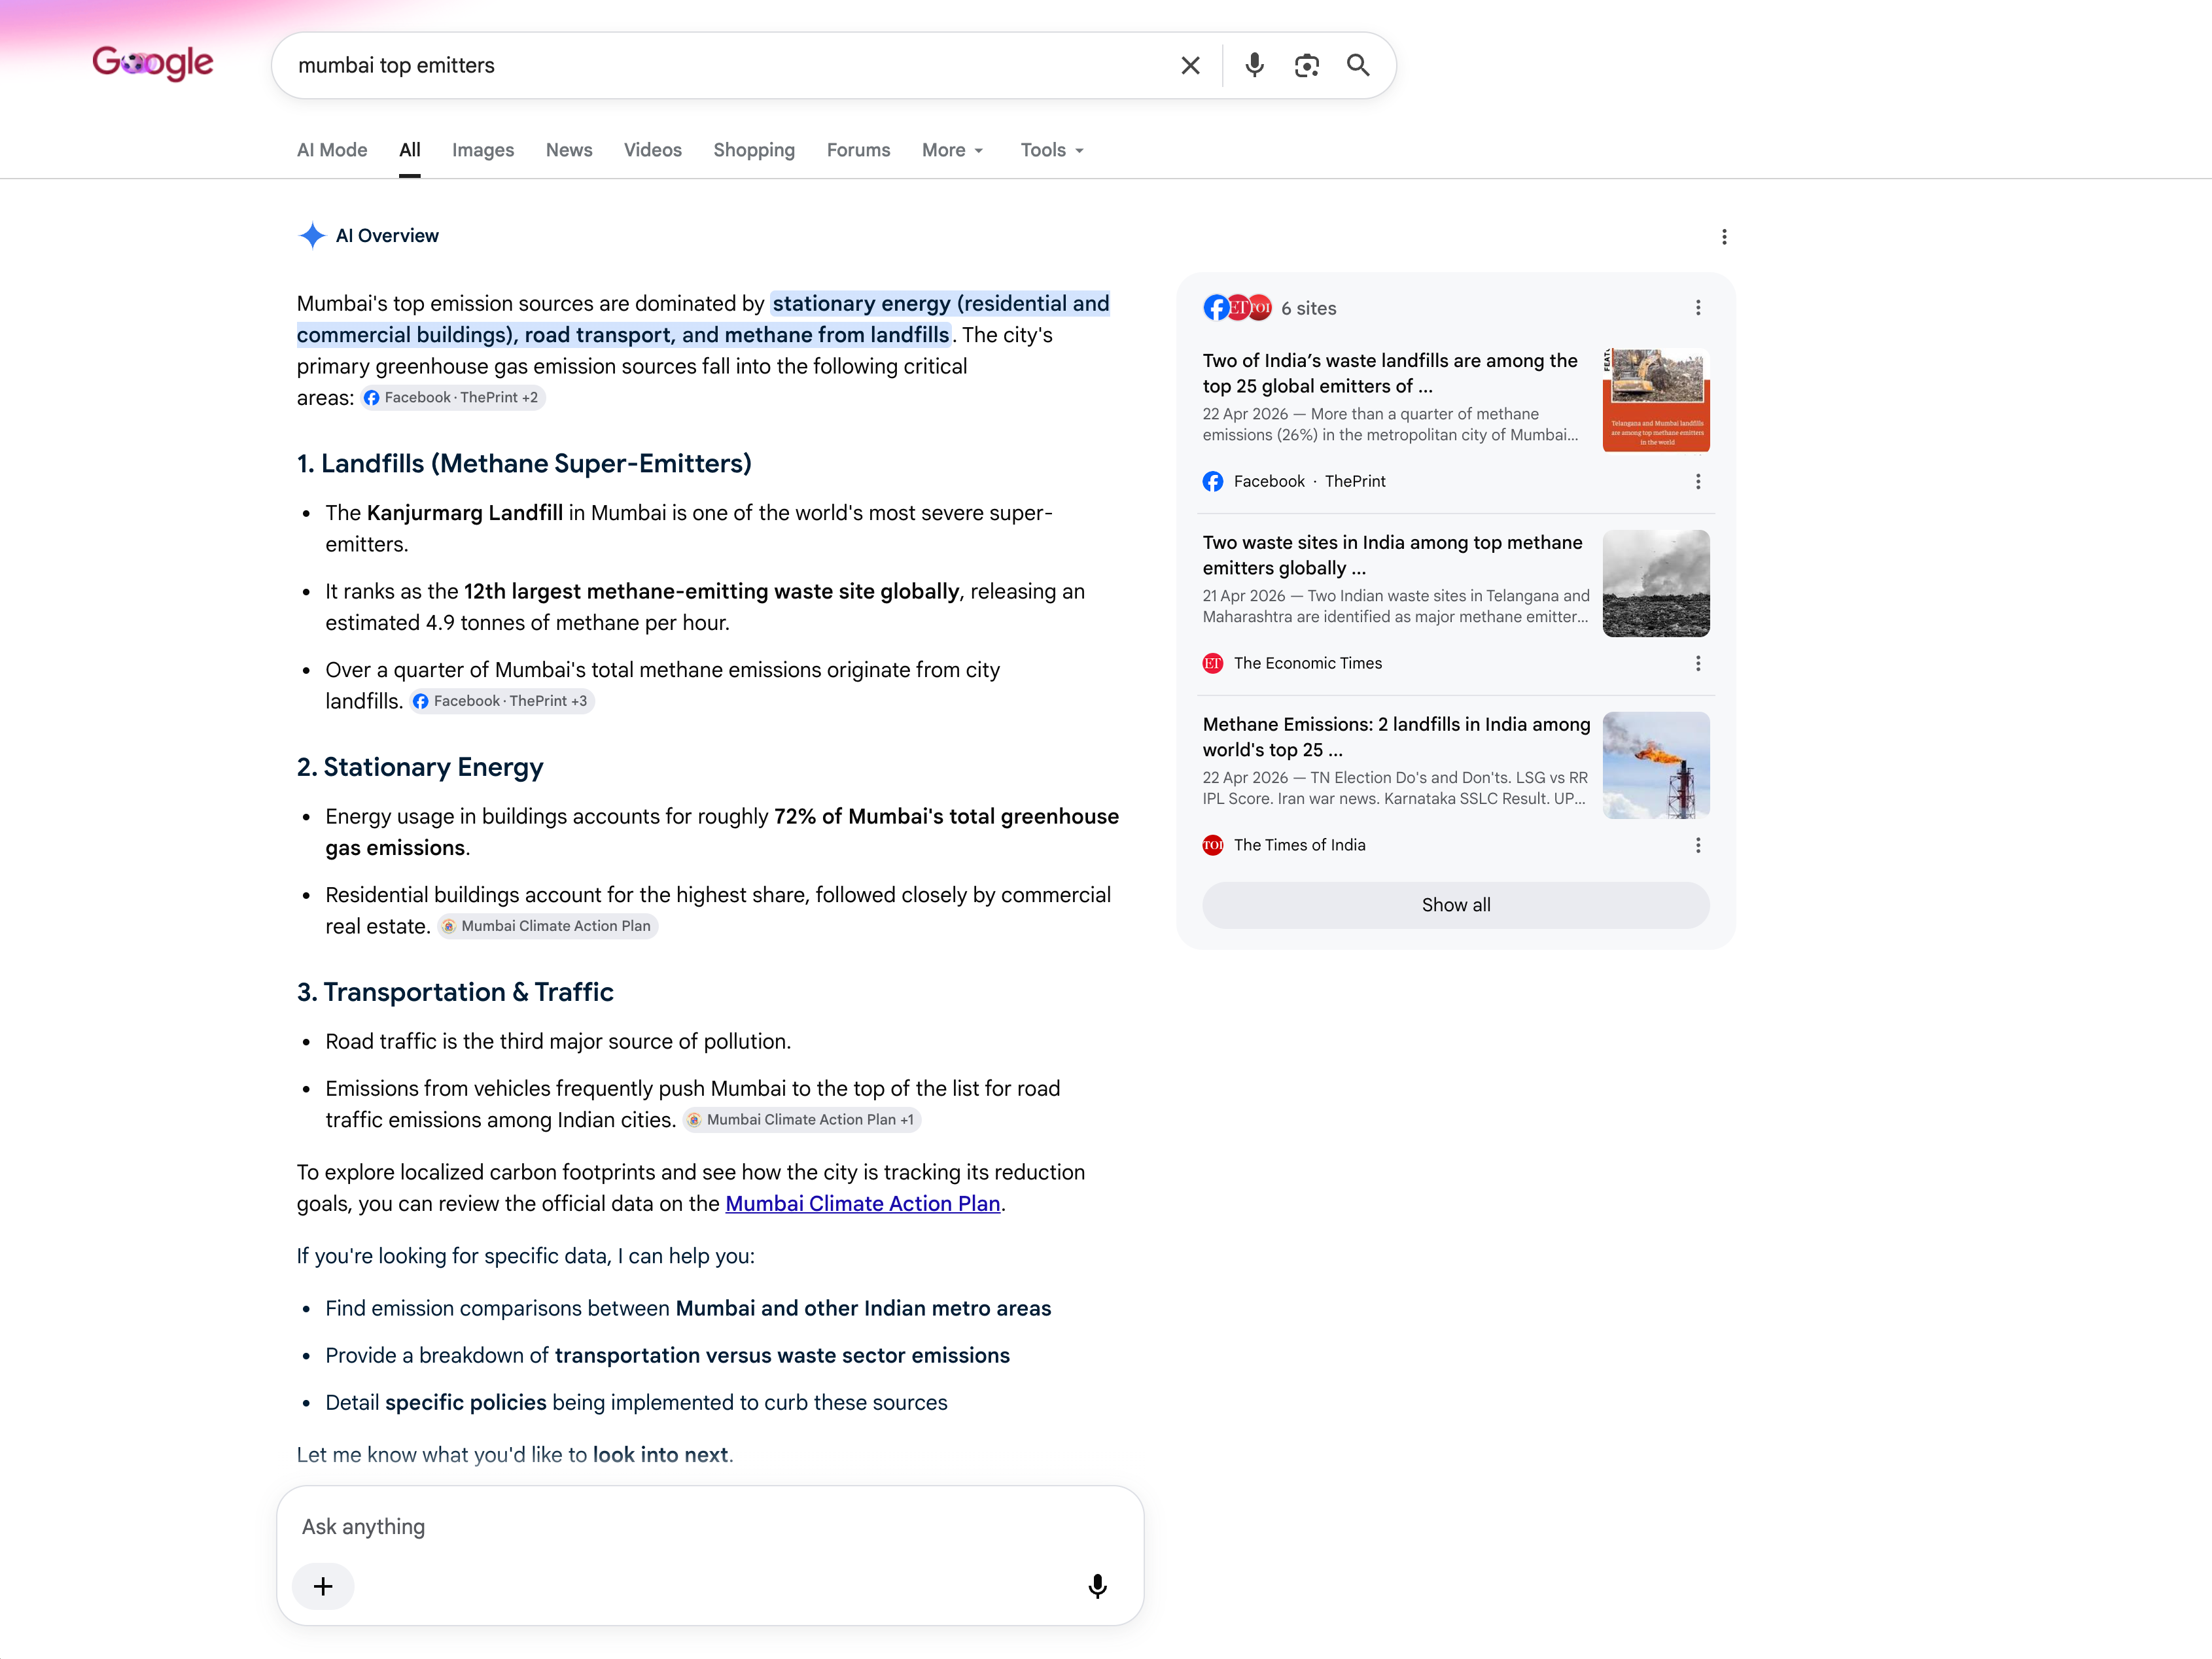2212x1659 pixels.
Task: Click heading 1. Landfills (Methane Super-Emitters)
Action: pos(524,464)
